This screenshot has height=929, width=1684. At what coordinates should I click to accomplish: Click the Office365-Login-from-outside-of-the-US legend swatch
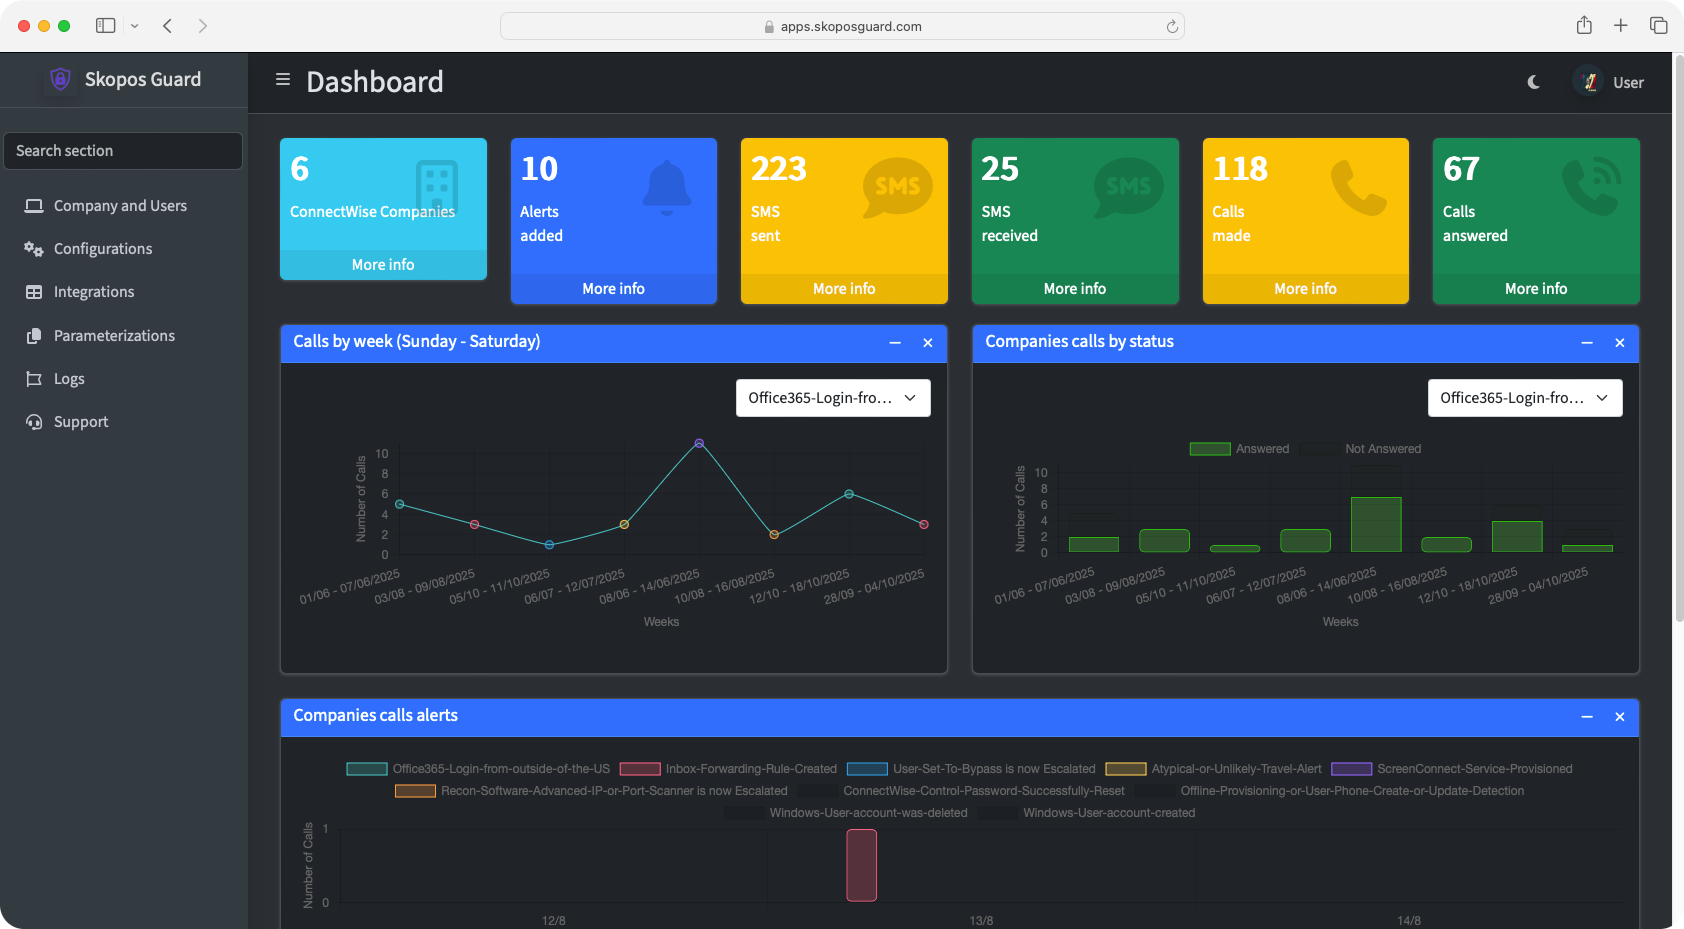coord(366,769)
